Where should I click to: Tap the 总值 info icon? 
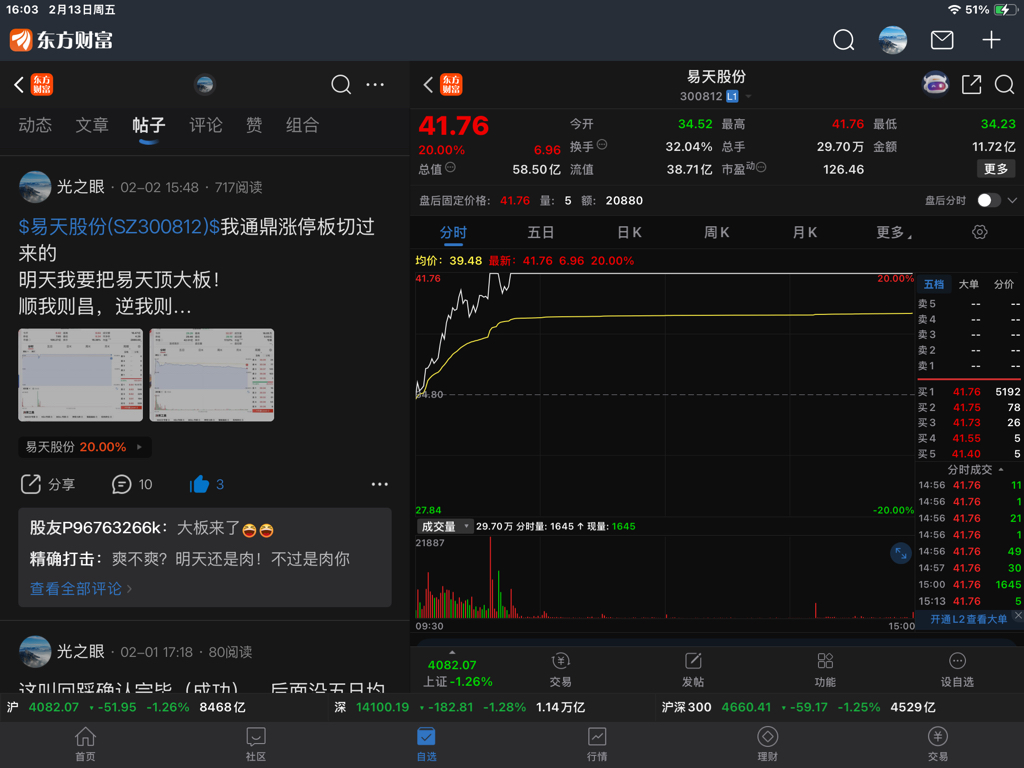tap(451, 168)
